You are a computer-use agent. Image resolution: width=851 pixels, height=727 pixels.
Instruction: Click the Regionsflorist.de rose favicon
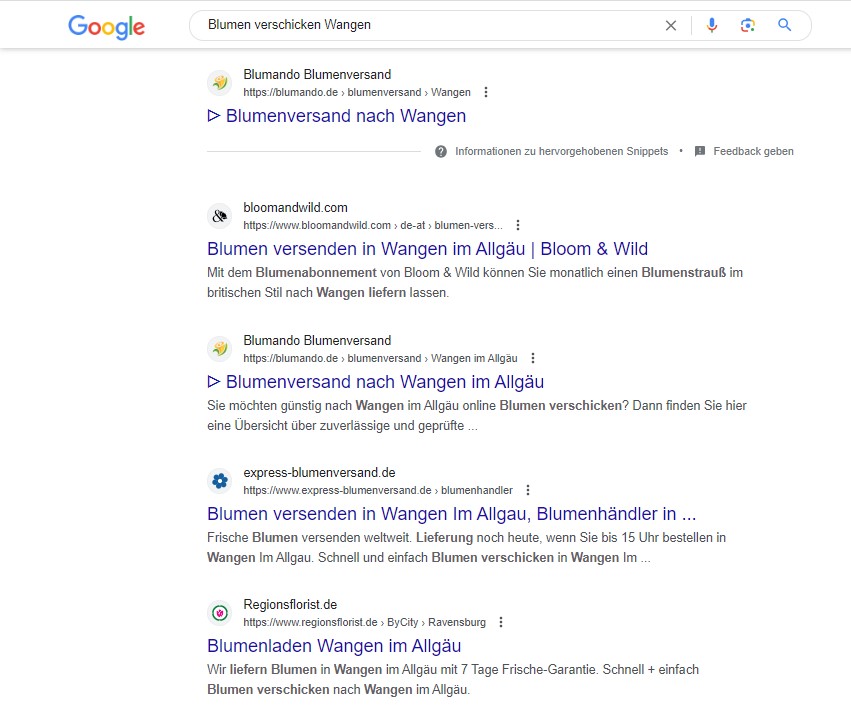(219, 613)
